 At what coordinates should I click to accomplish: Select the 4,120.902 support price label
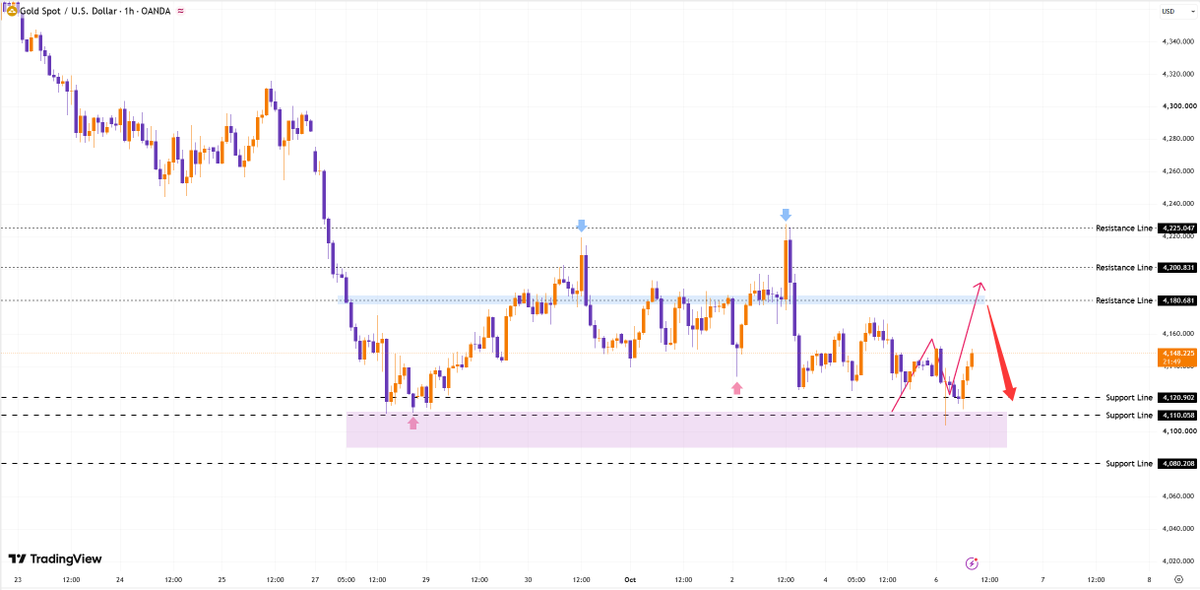1177,398
